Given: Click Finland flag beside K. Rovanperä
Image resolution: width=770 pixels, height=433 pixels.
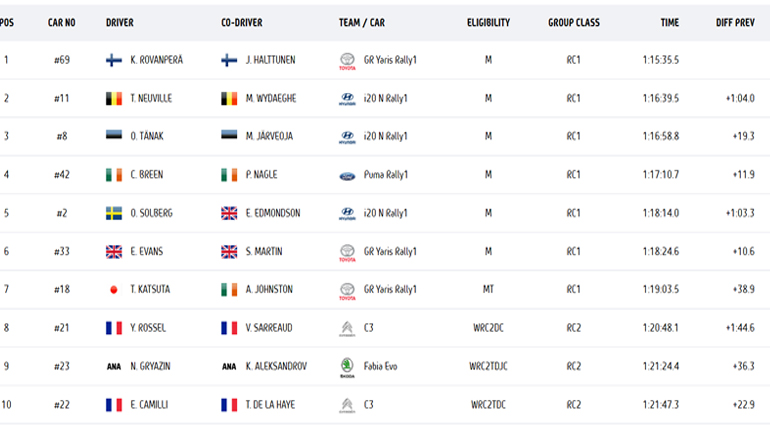Looking at the screenshot, I should [114, 60].
